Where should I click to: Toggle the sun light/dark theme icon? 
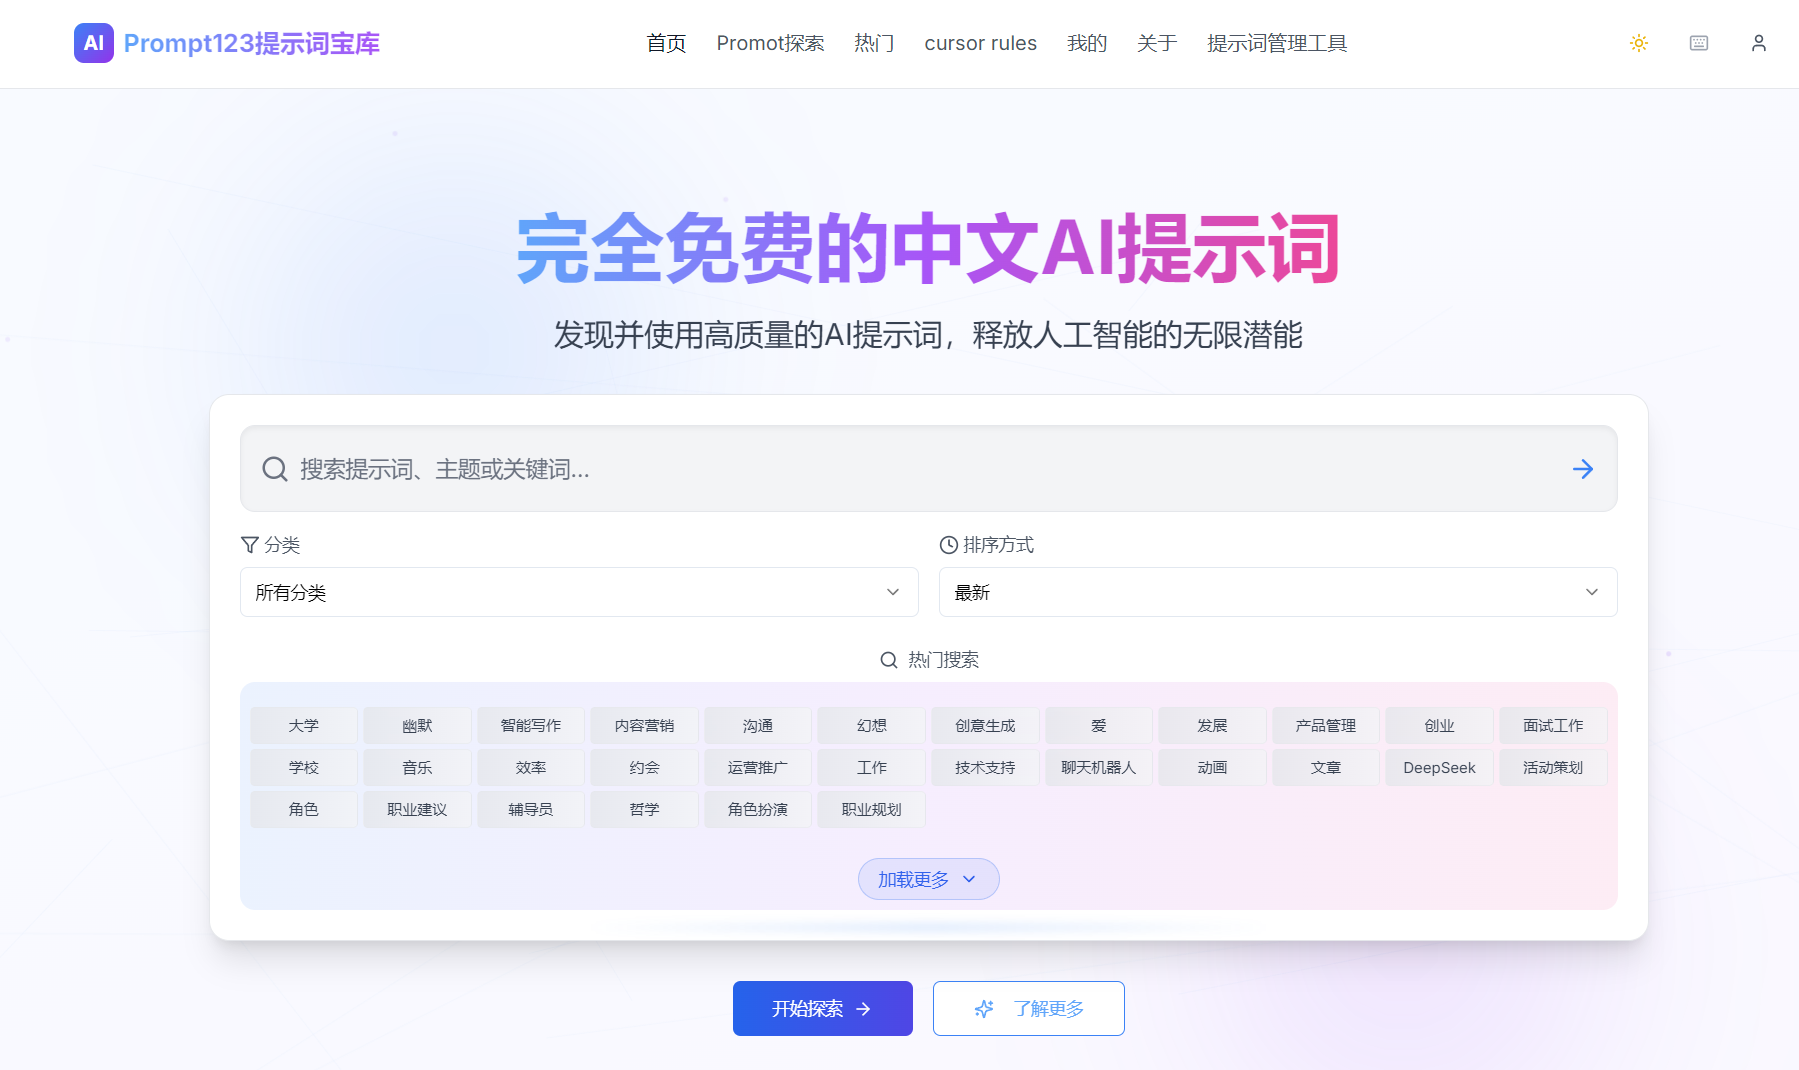click(1638, 43)
